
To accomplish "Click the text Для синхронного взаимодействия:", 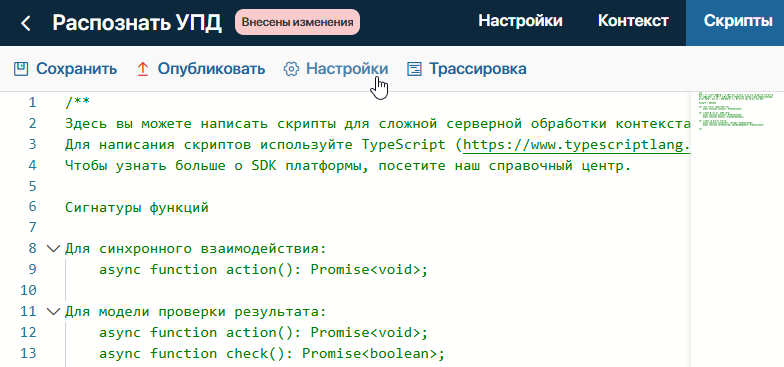I will pyautogui.click(x=196, y=248).
